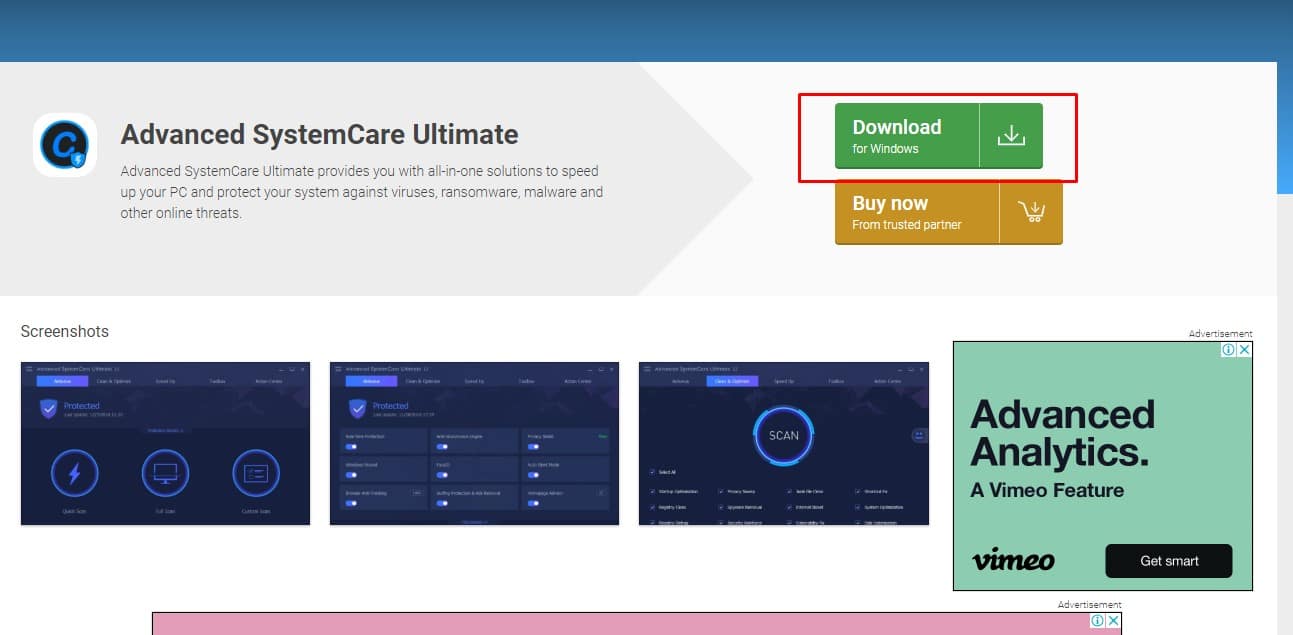Screen dimensions: 1293x635
Task: Click the Advanced SystemCare Ultimate title heading
Action: tap(319, 134)
